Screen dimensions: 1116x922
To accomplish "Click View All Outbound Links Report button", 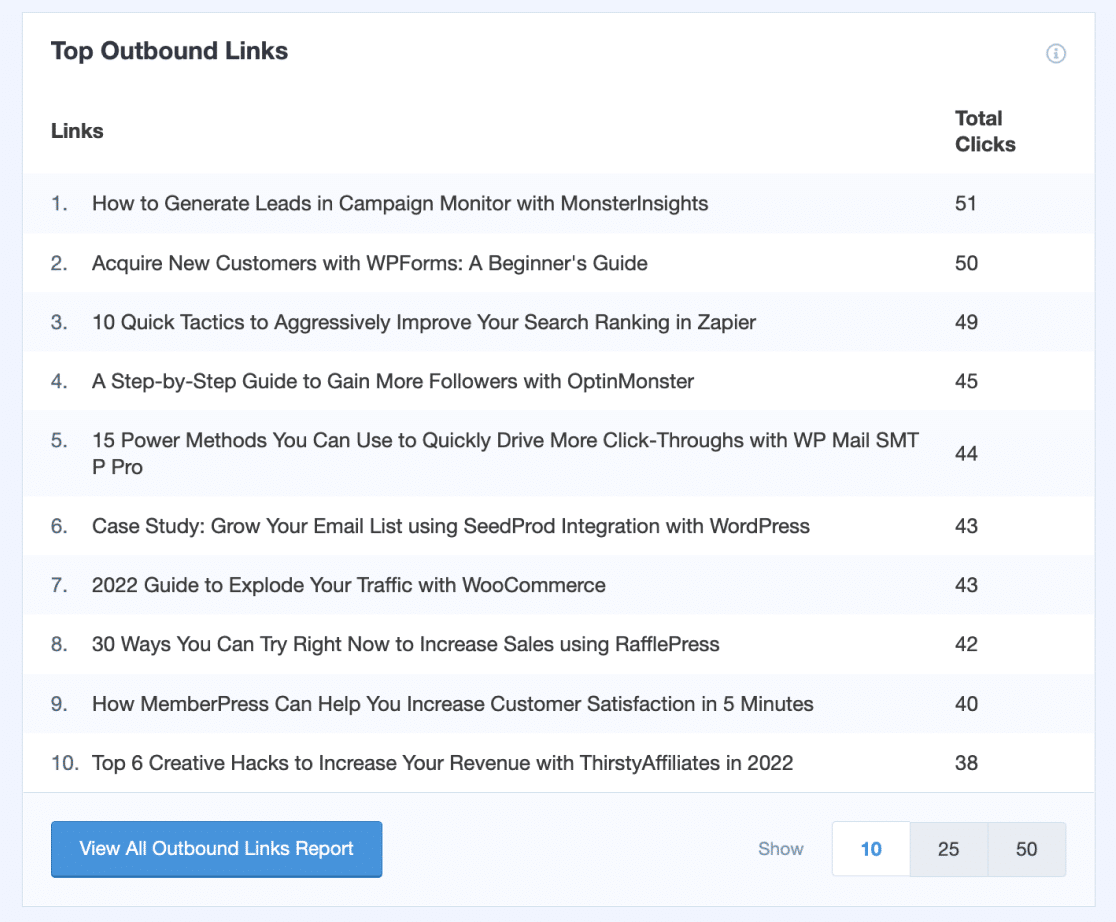I will pos(216,849).
